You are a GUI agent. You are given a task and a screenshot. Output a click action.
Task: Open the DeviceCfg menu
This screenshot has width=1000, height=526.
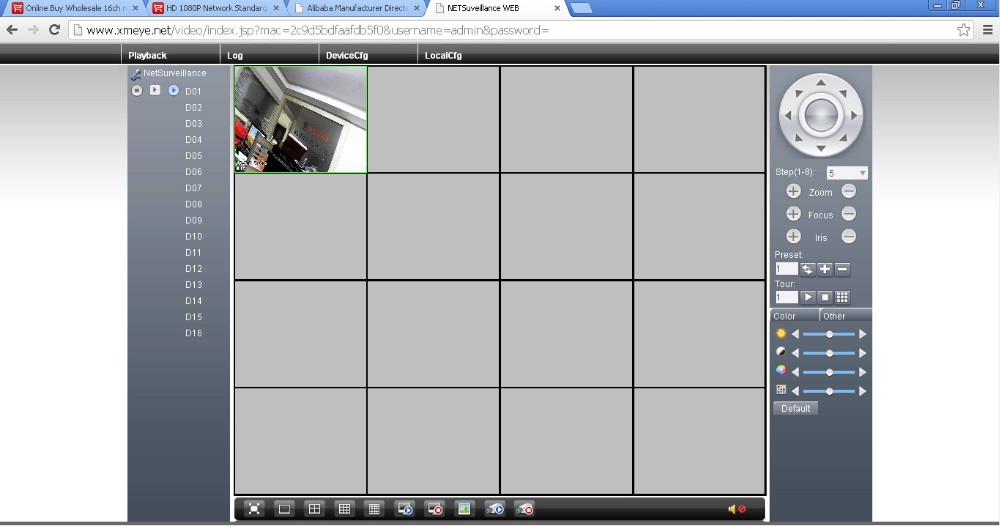tap(347, 55)
